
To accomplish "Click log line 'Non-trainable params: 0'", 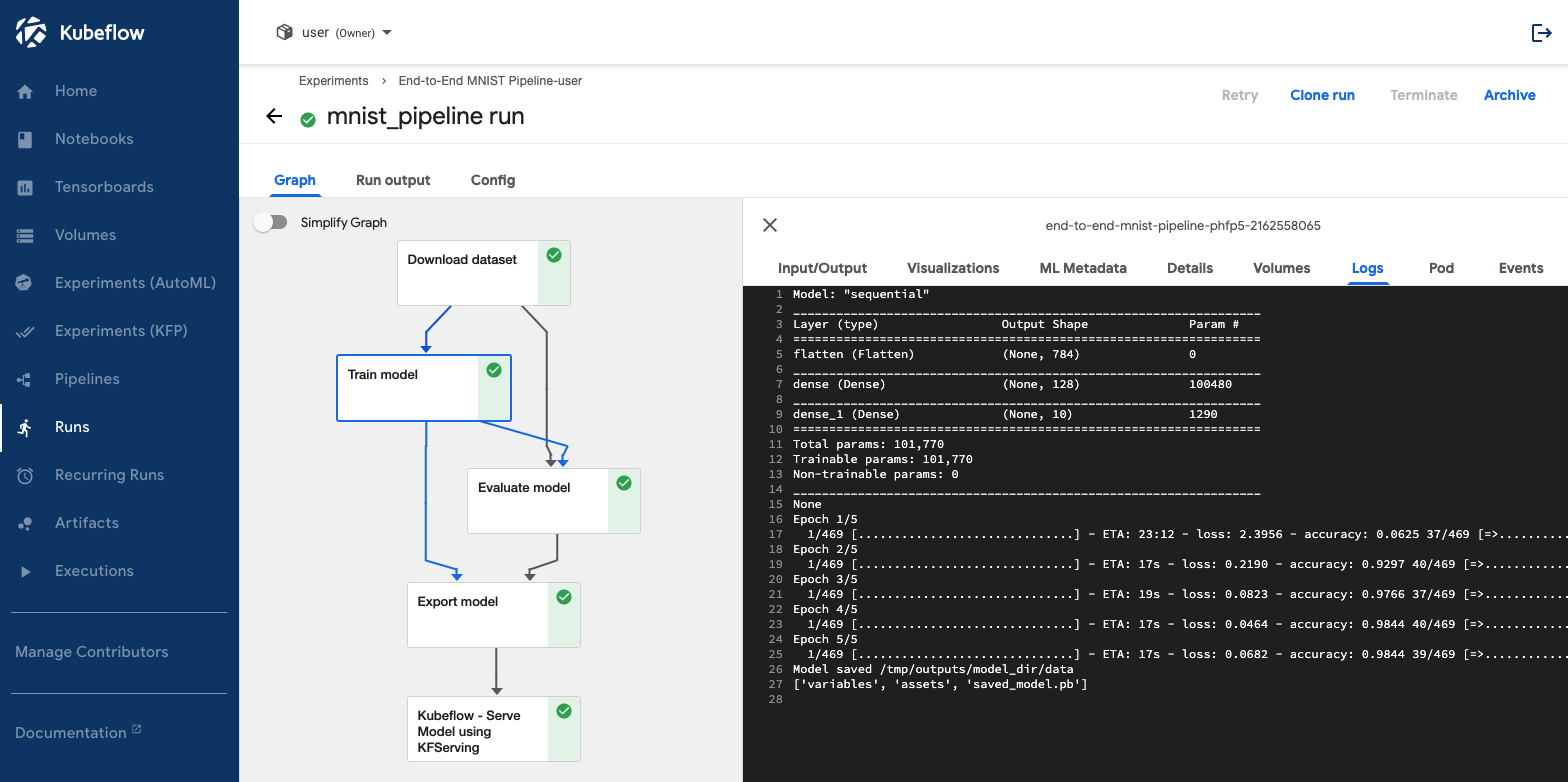I will pyautogui.click(x=875, y=474).
